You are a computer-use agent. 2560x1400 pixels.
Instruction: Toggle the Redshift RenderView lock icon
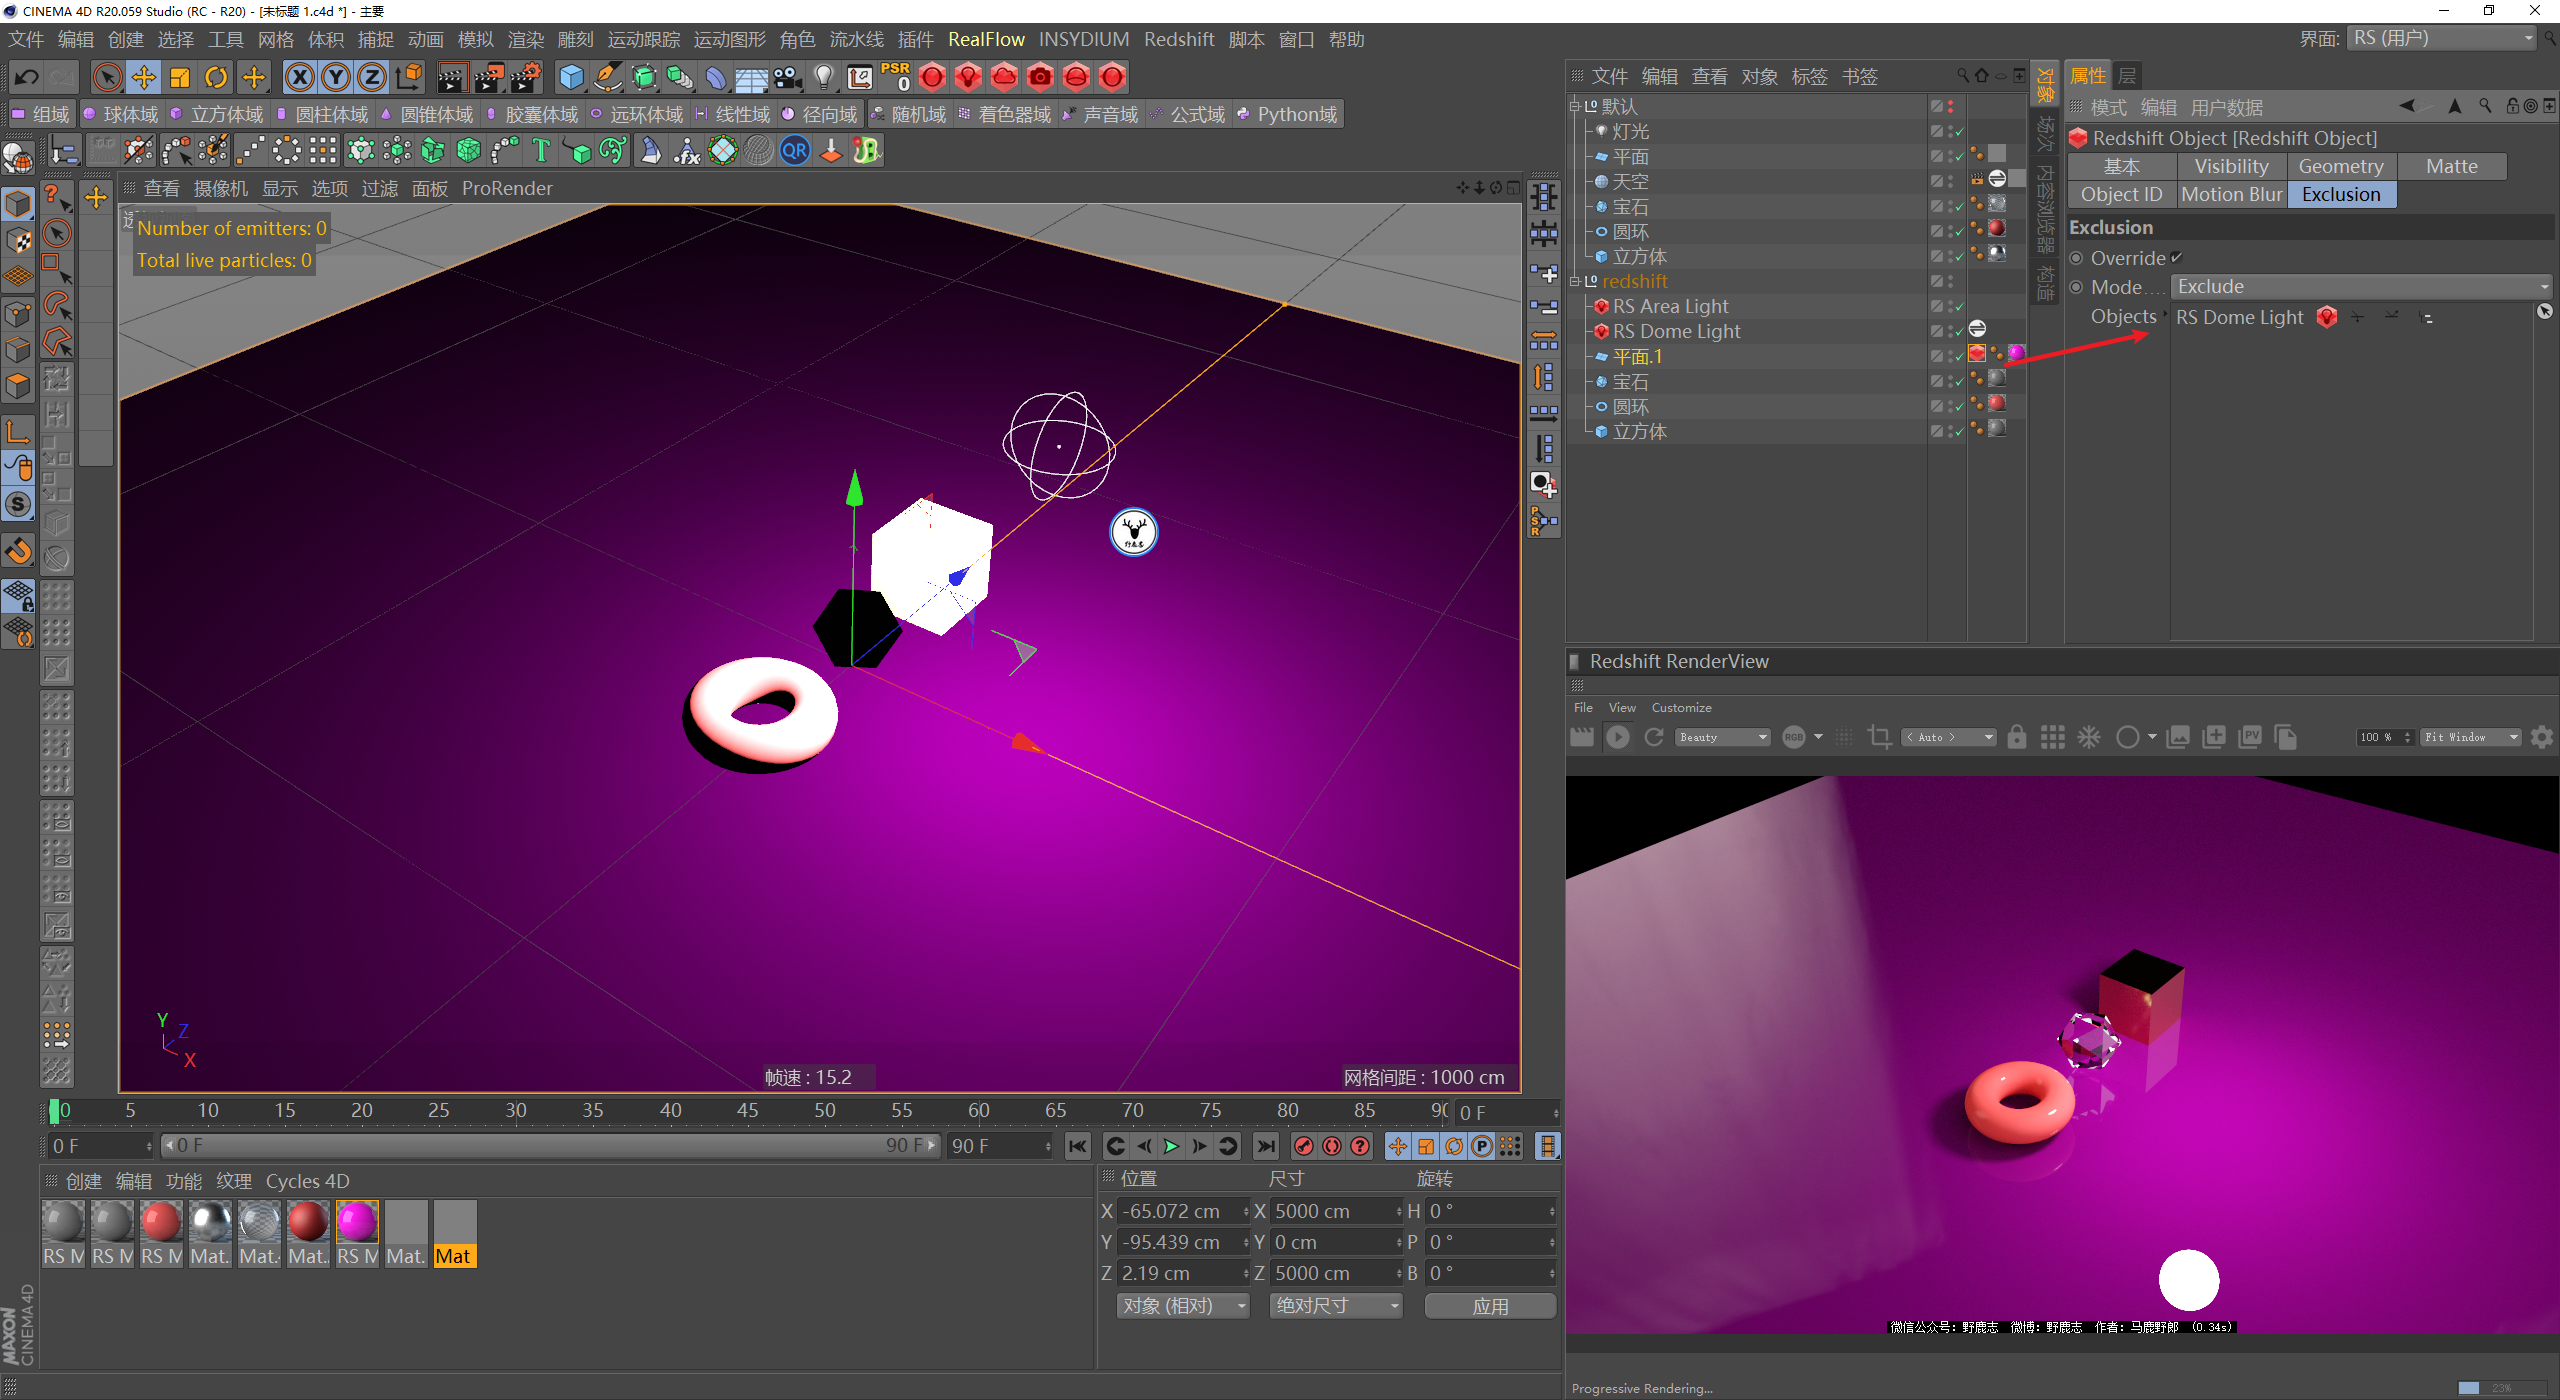coord(2016,737)
